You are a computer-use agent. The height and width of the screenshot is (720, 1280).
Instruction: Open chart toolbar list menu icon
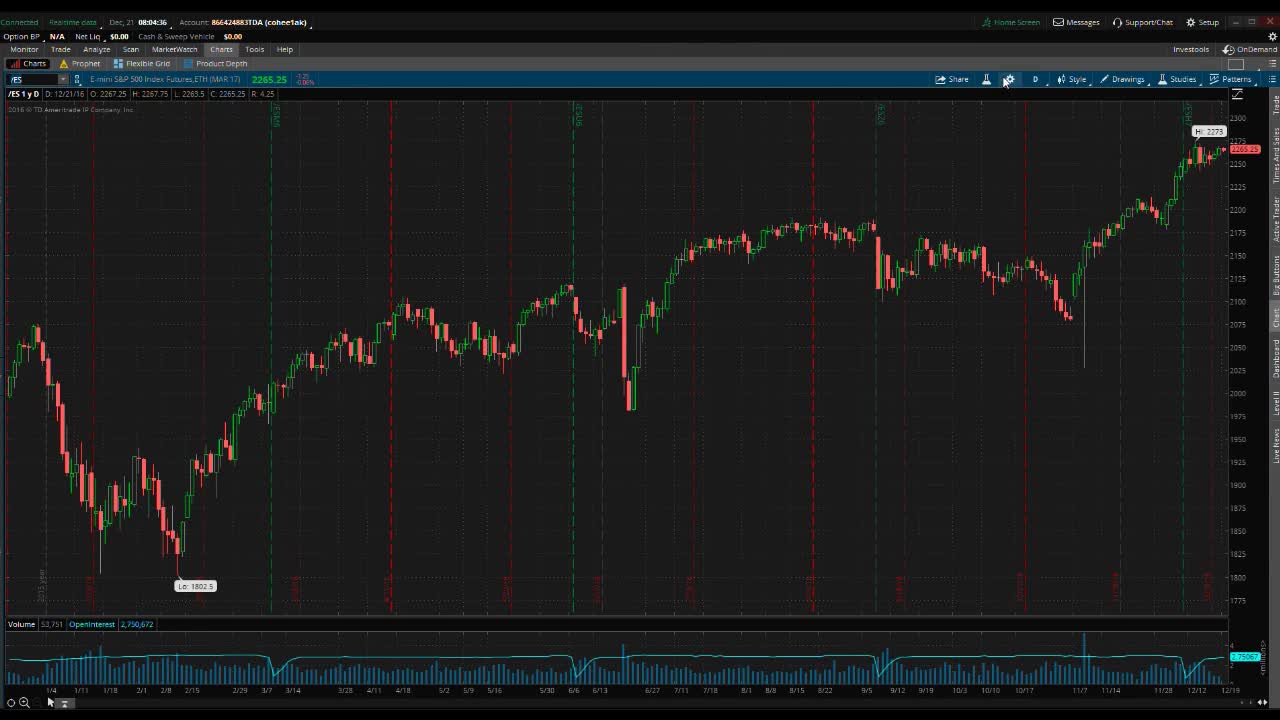[x=1272, y=79]
